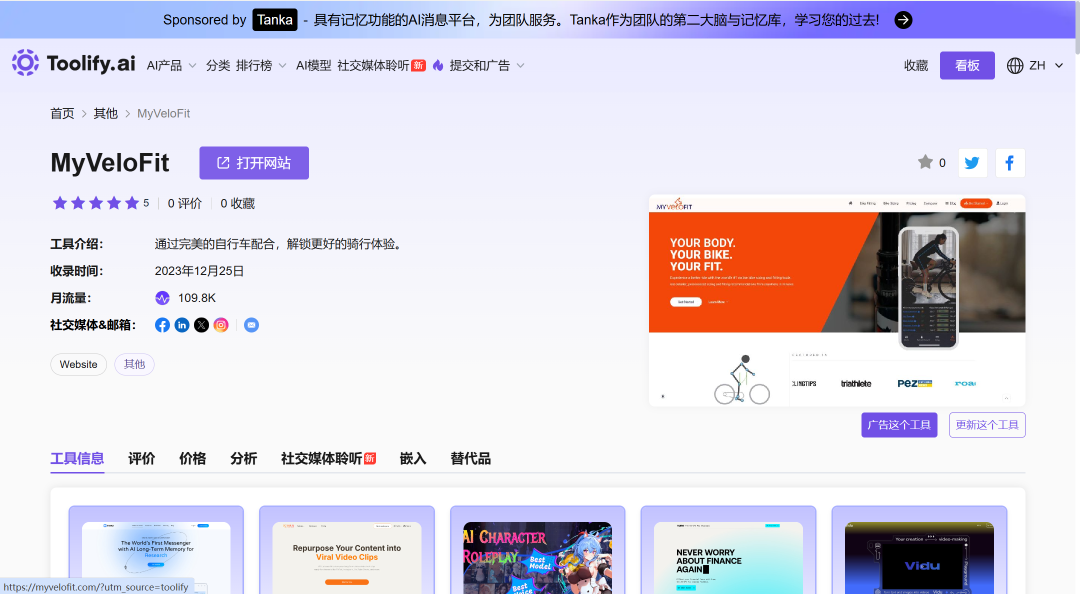Click the 0 评价 text

(x=185, y=203)
